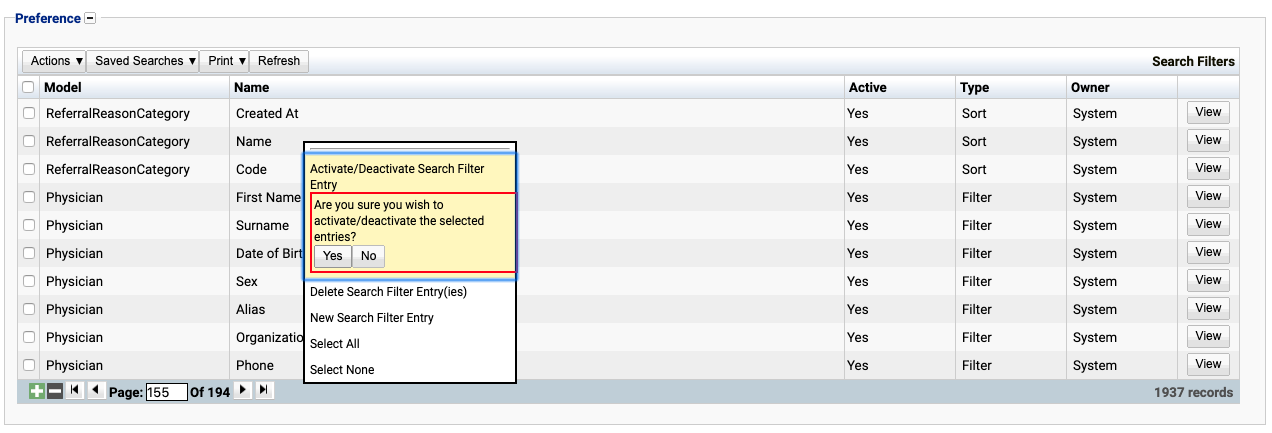View the Physician Phone filter entry

point(1208,364)
